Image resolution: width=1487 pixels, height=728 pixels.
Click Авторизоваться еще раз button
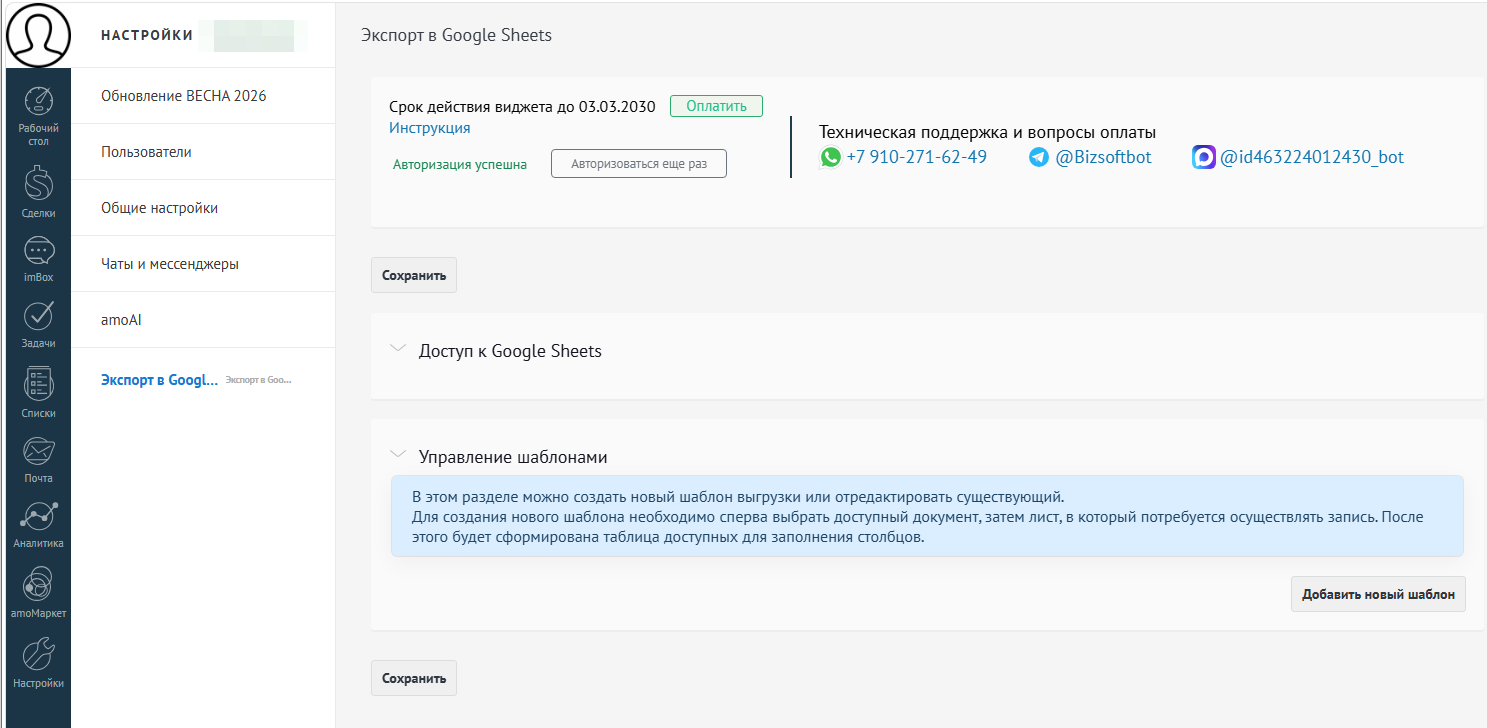639,164
